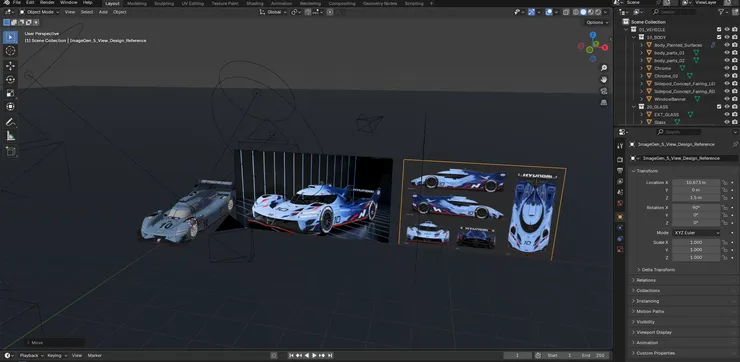Select the Select Box tool

10,37
